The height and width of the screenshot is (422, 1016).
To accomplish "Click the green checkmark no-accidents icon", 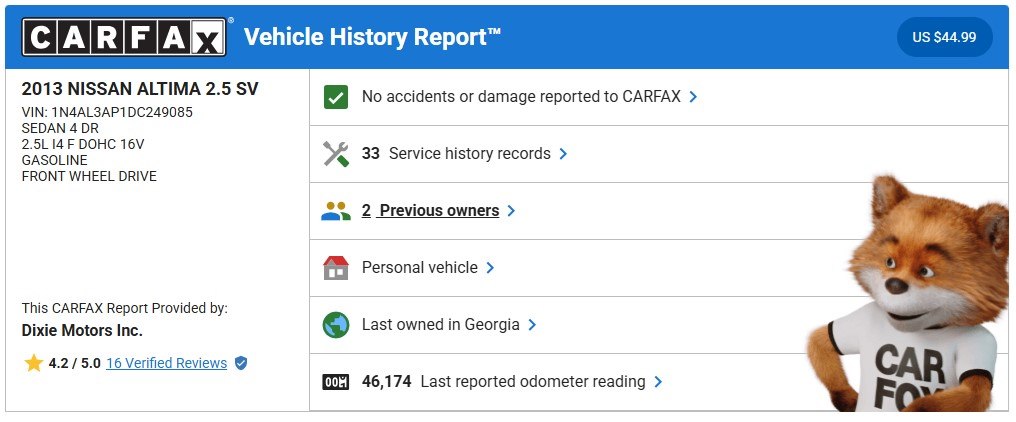I will [x=336, y=97].
